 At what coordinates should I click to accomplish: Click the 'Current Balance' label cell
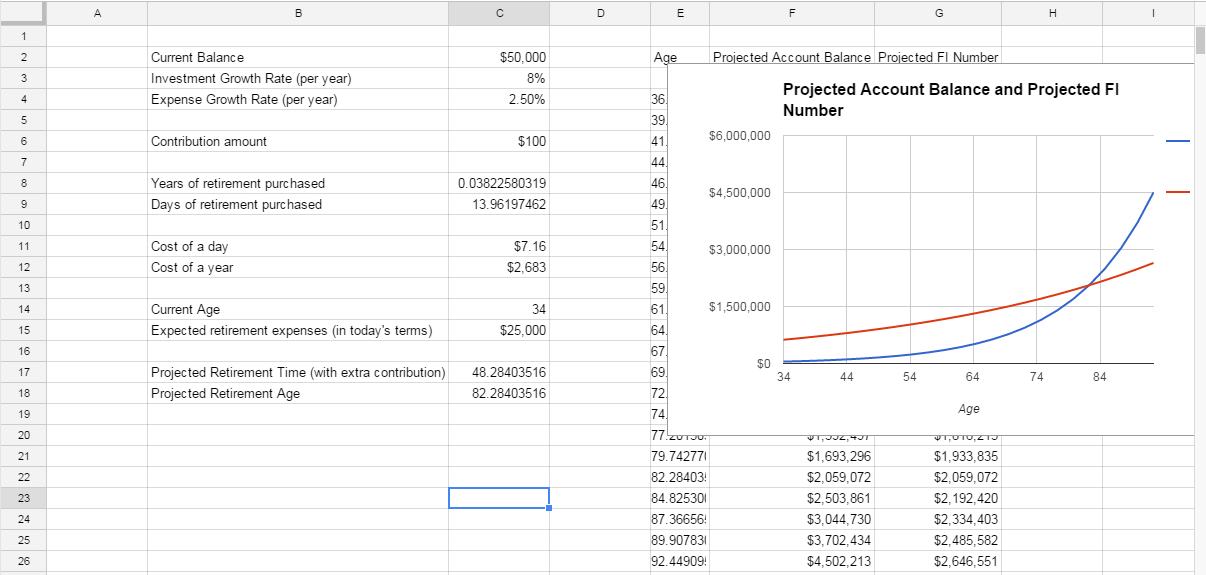[x=298, y=57]
